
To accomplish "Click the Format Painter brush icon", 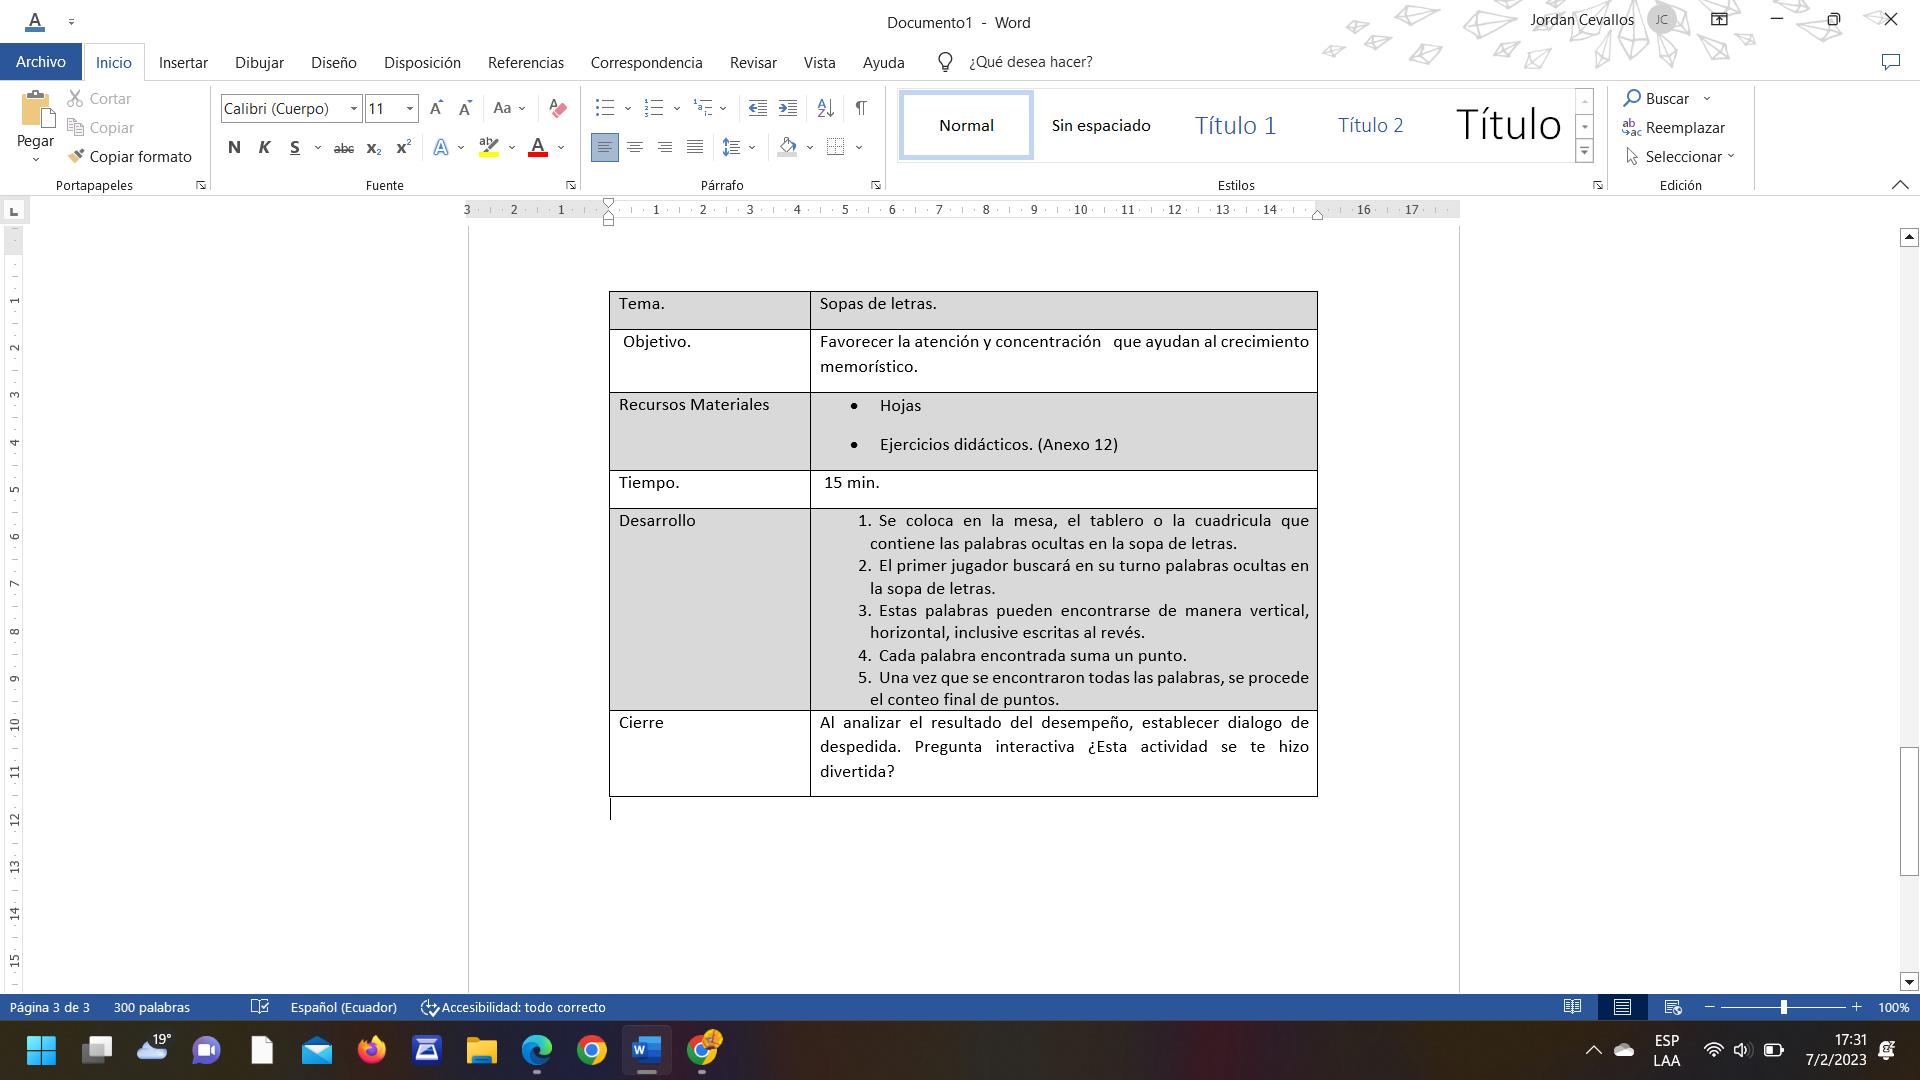I will [x=76, y=156].
